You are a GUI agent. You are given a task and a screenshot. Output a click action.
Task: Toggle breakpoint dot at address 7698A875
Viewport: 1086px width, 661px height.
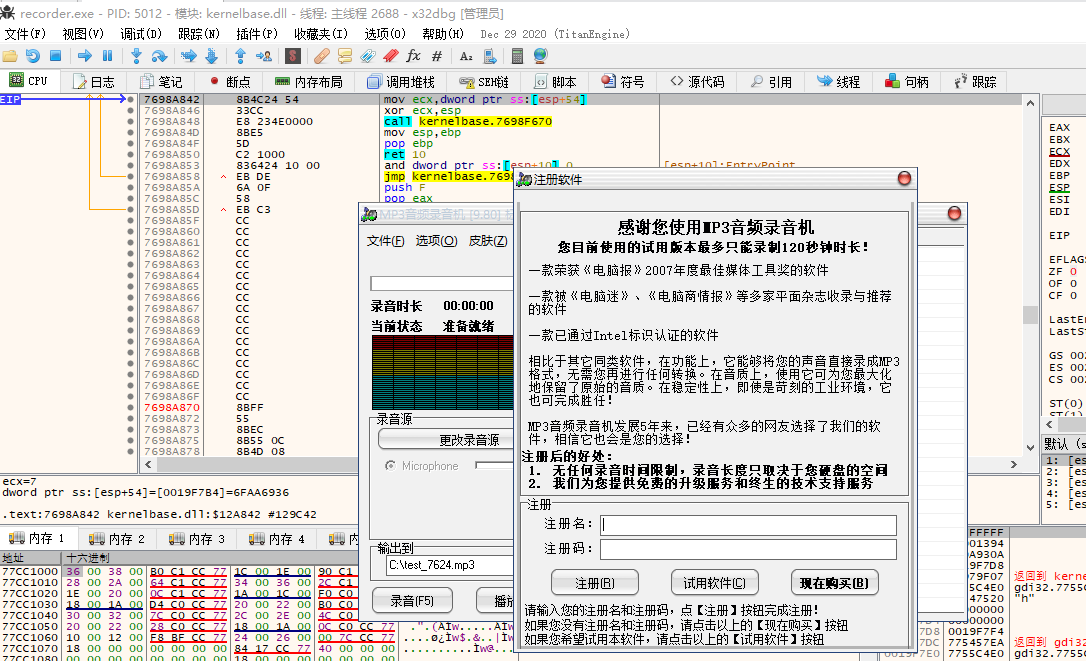130,441
